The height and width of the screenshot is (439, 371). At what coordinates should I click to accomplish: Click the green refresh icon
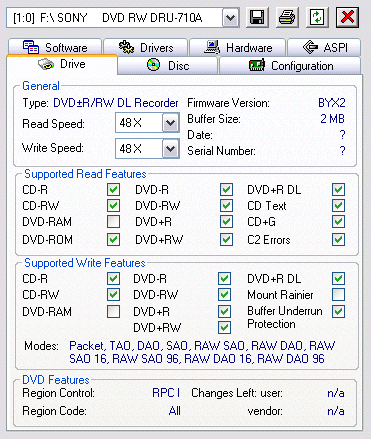point(317,17)
